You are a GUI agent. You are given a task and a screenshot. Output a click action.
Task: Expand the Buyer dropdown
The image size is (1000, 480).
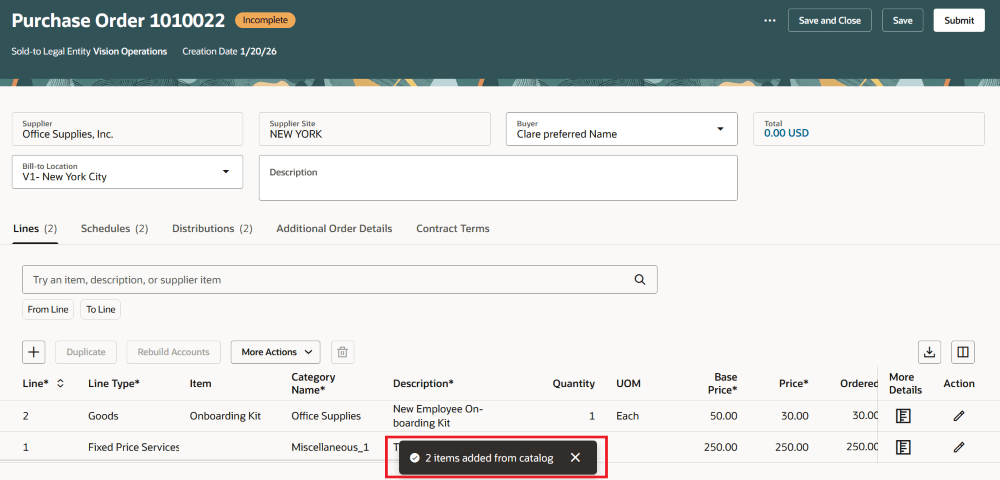pos(720,129)
